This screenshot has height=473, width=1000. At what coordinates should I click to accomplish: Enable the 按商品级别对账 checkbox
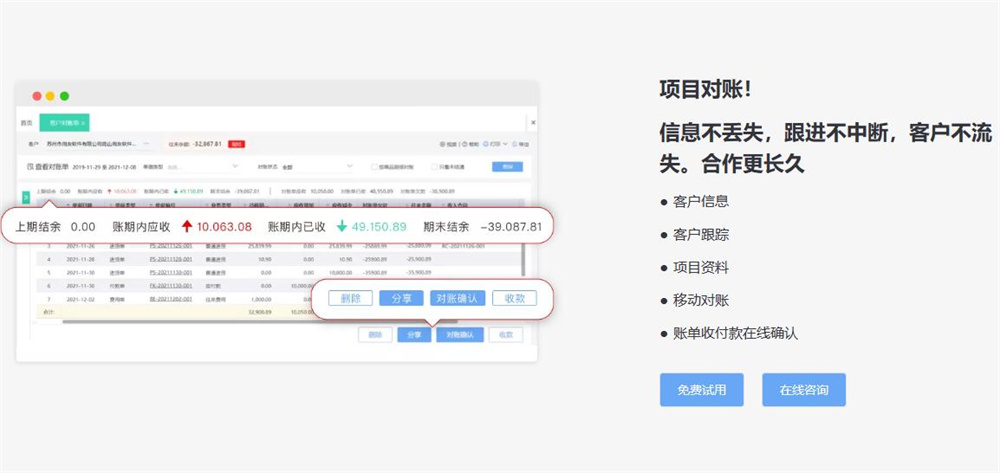(374, 167)
